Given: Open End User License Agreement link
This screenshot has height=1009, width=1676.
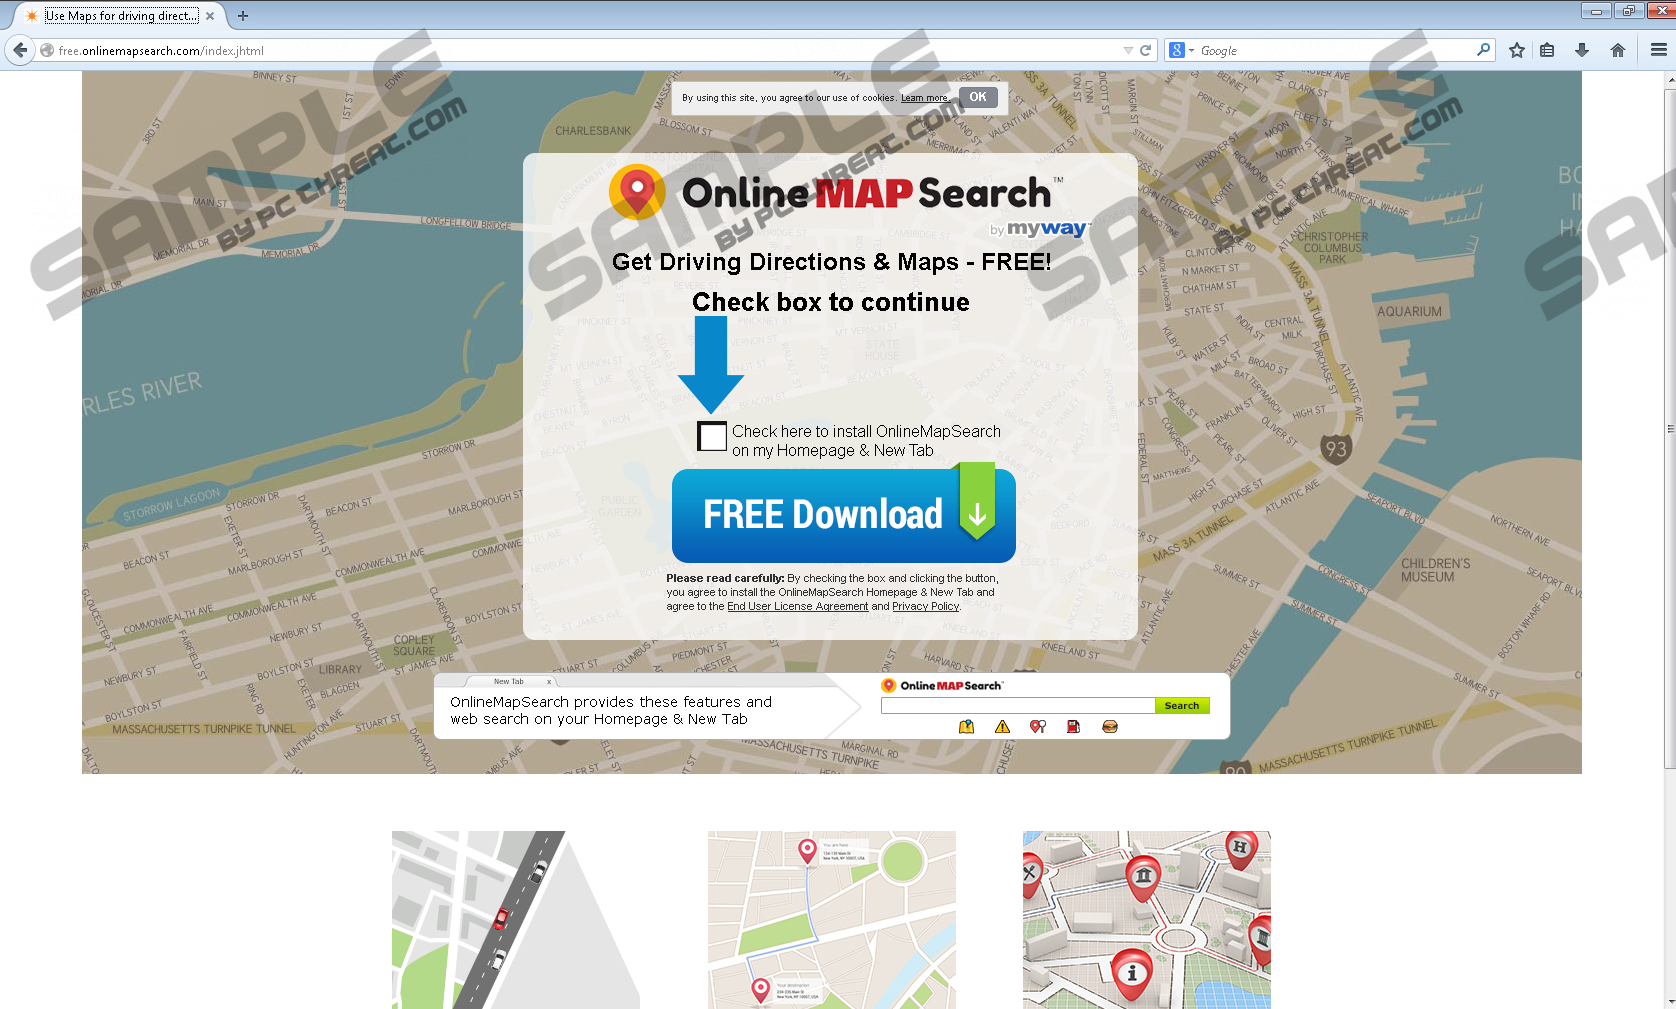Looking at the screenshot, I should (797, 606).
